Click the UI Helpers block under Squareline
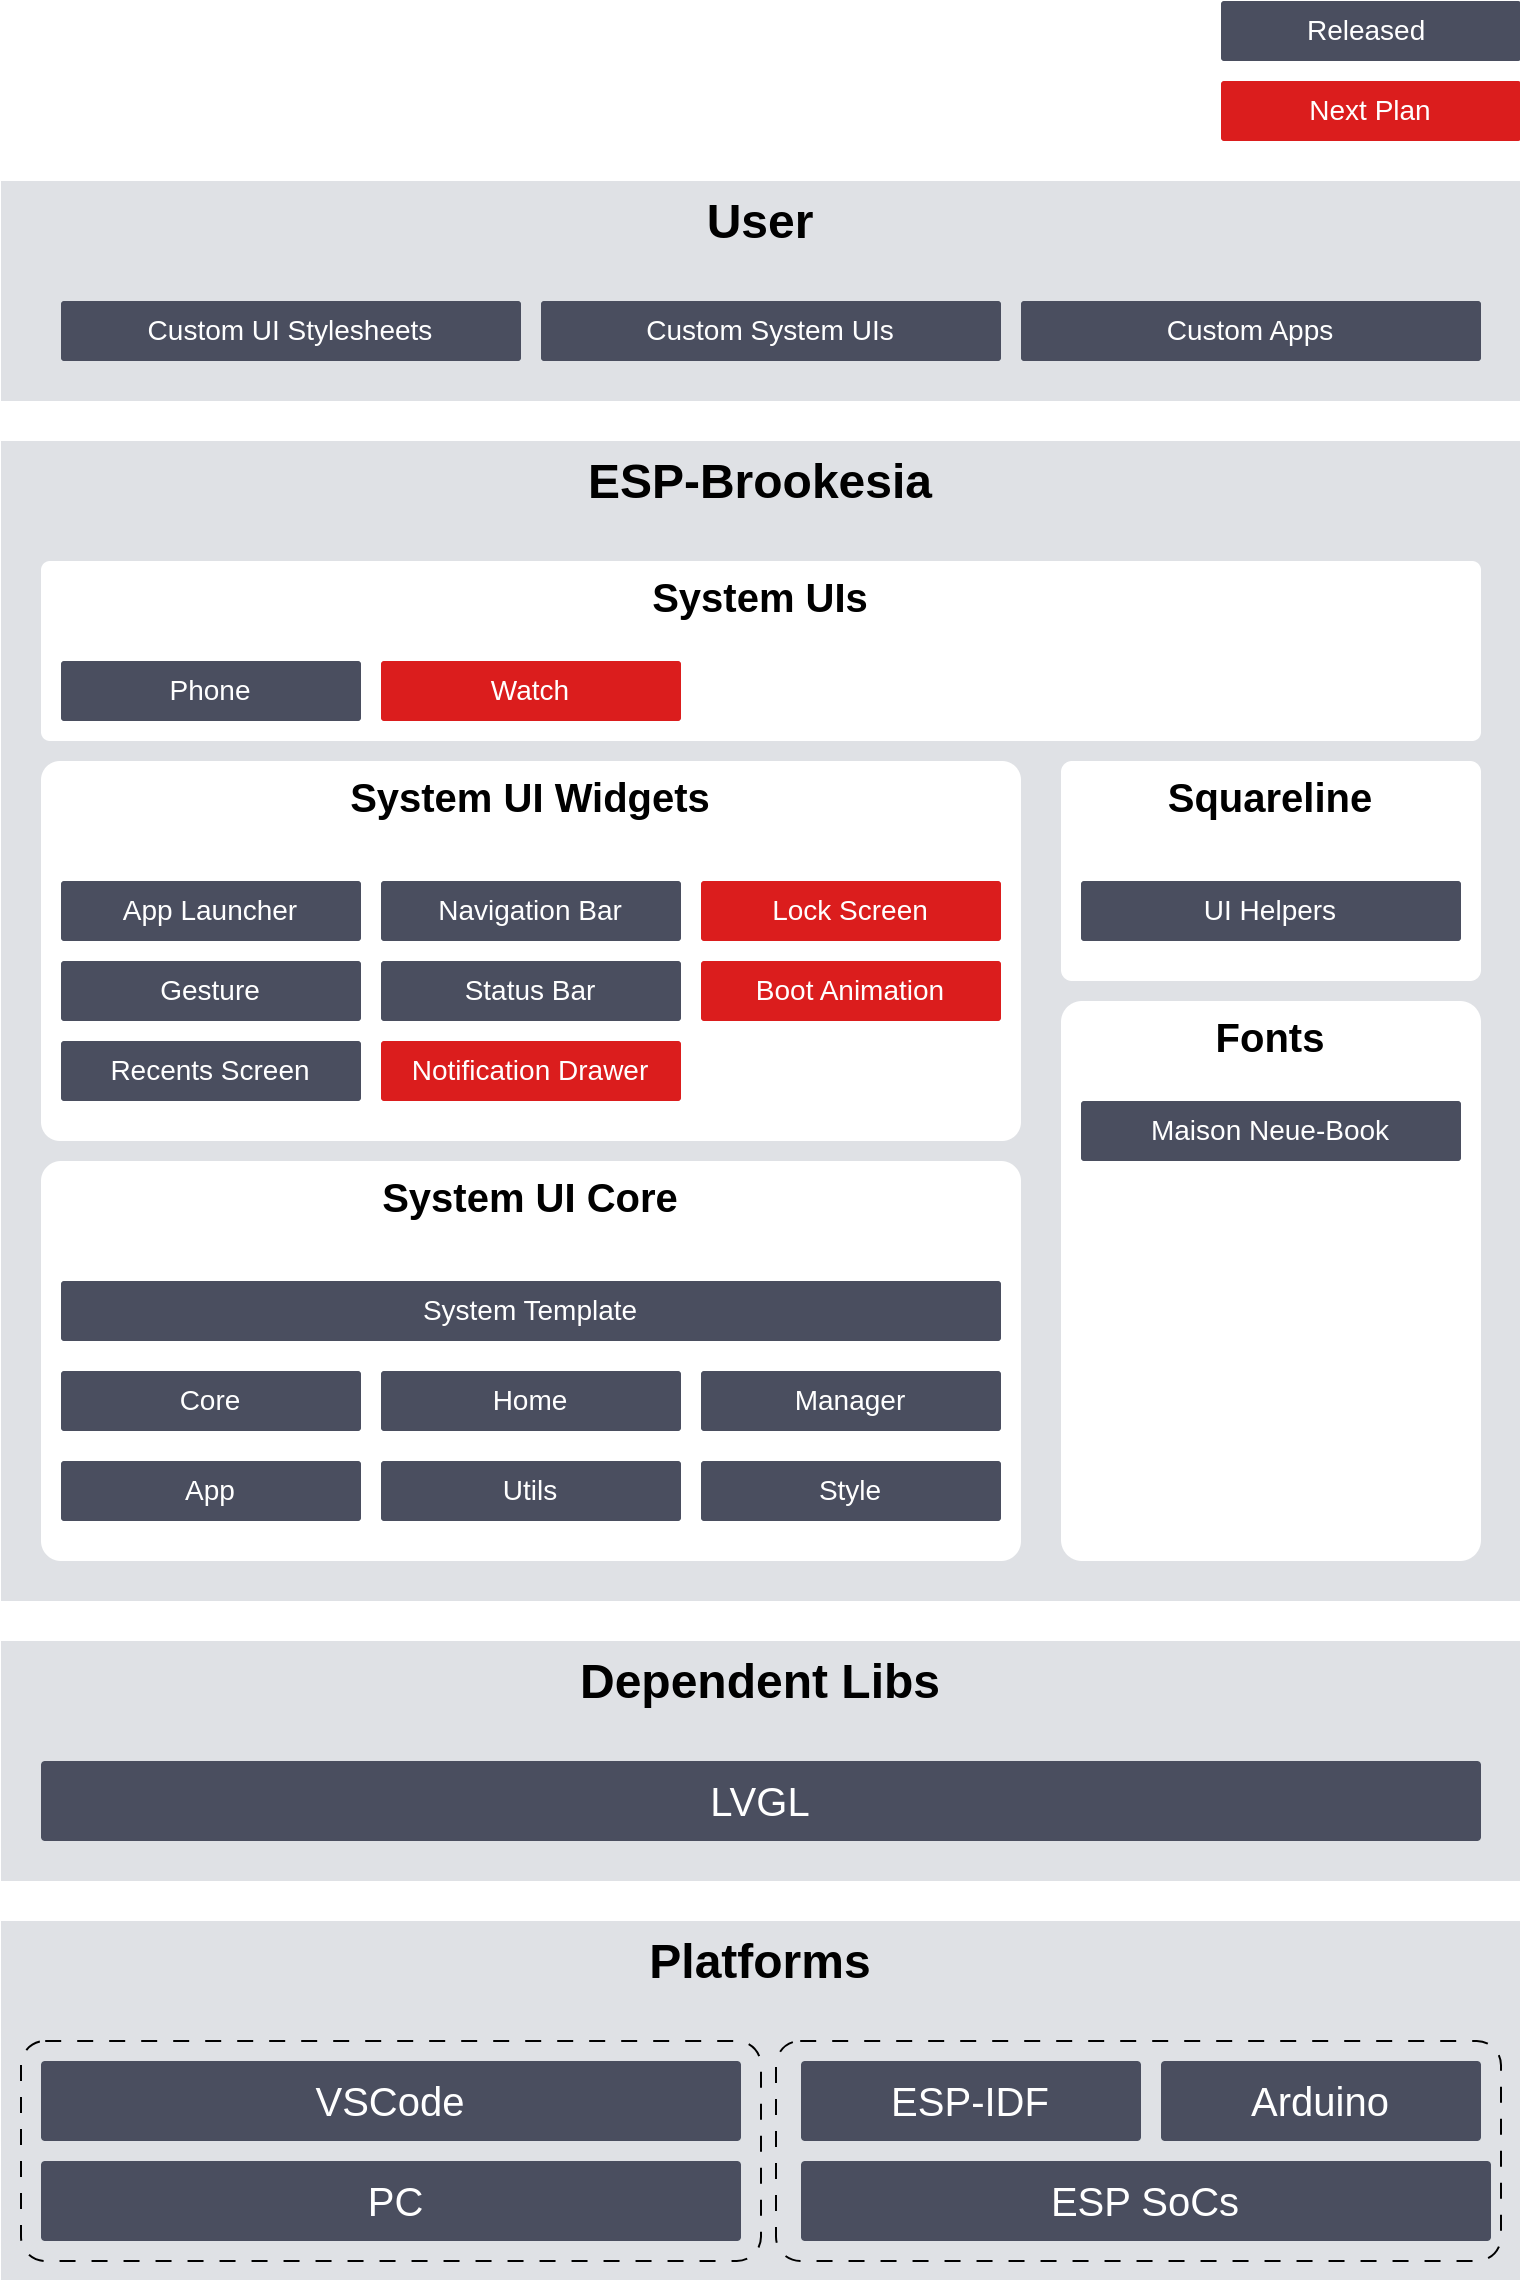 1271,911
